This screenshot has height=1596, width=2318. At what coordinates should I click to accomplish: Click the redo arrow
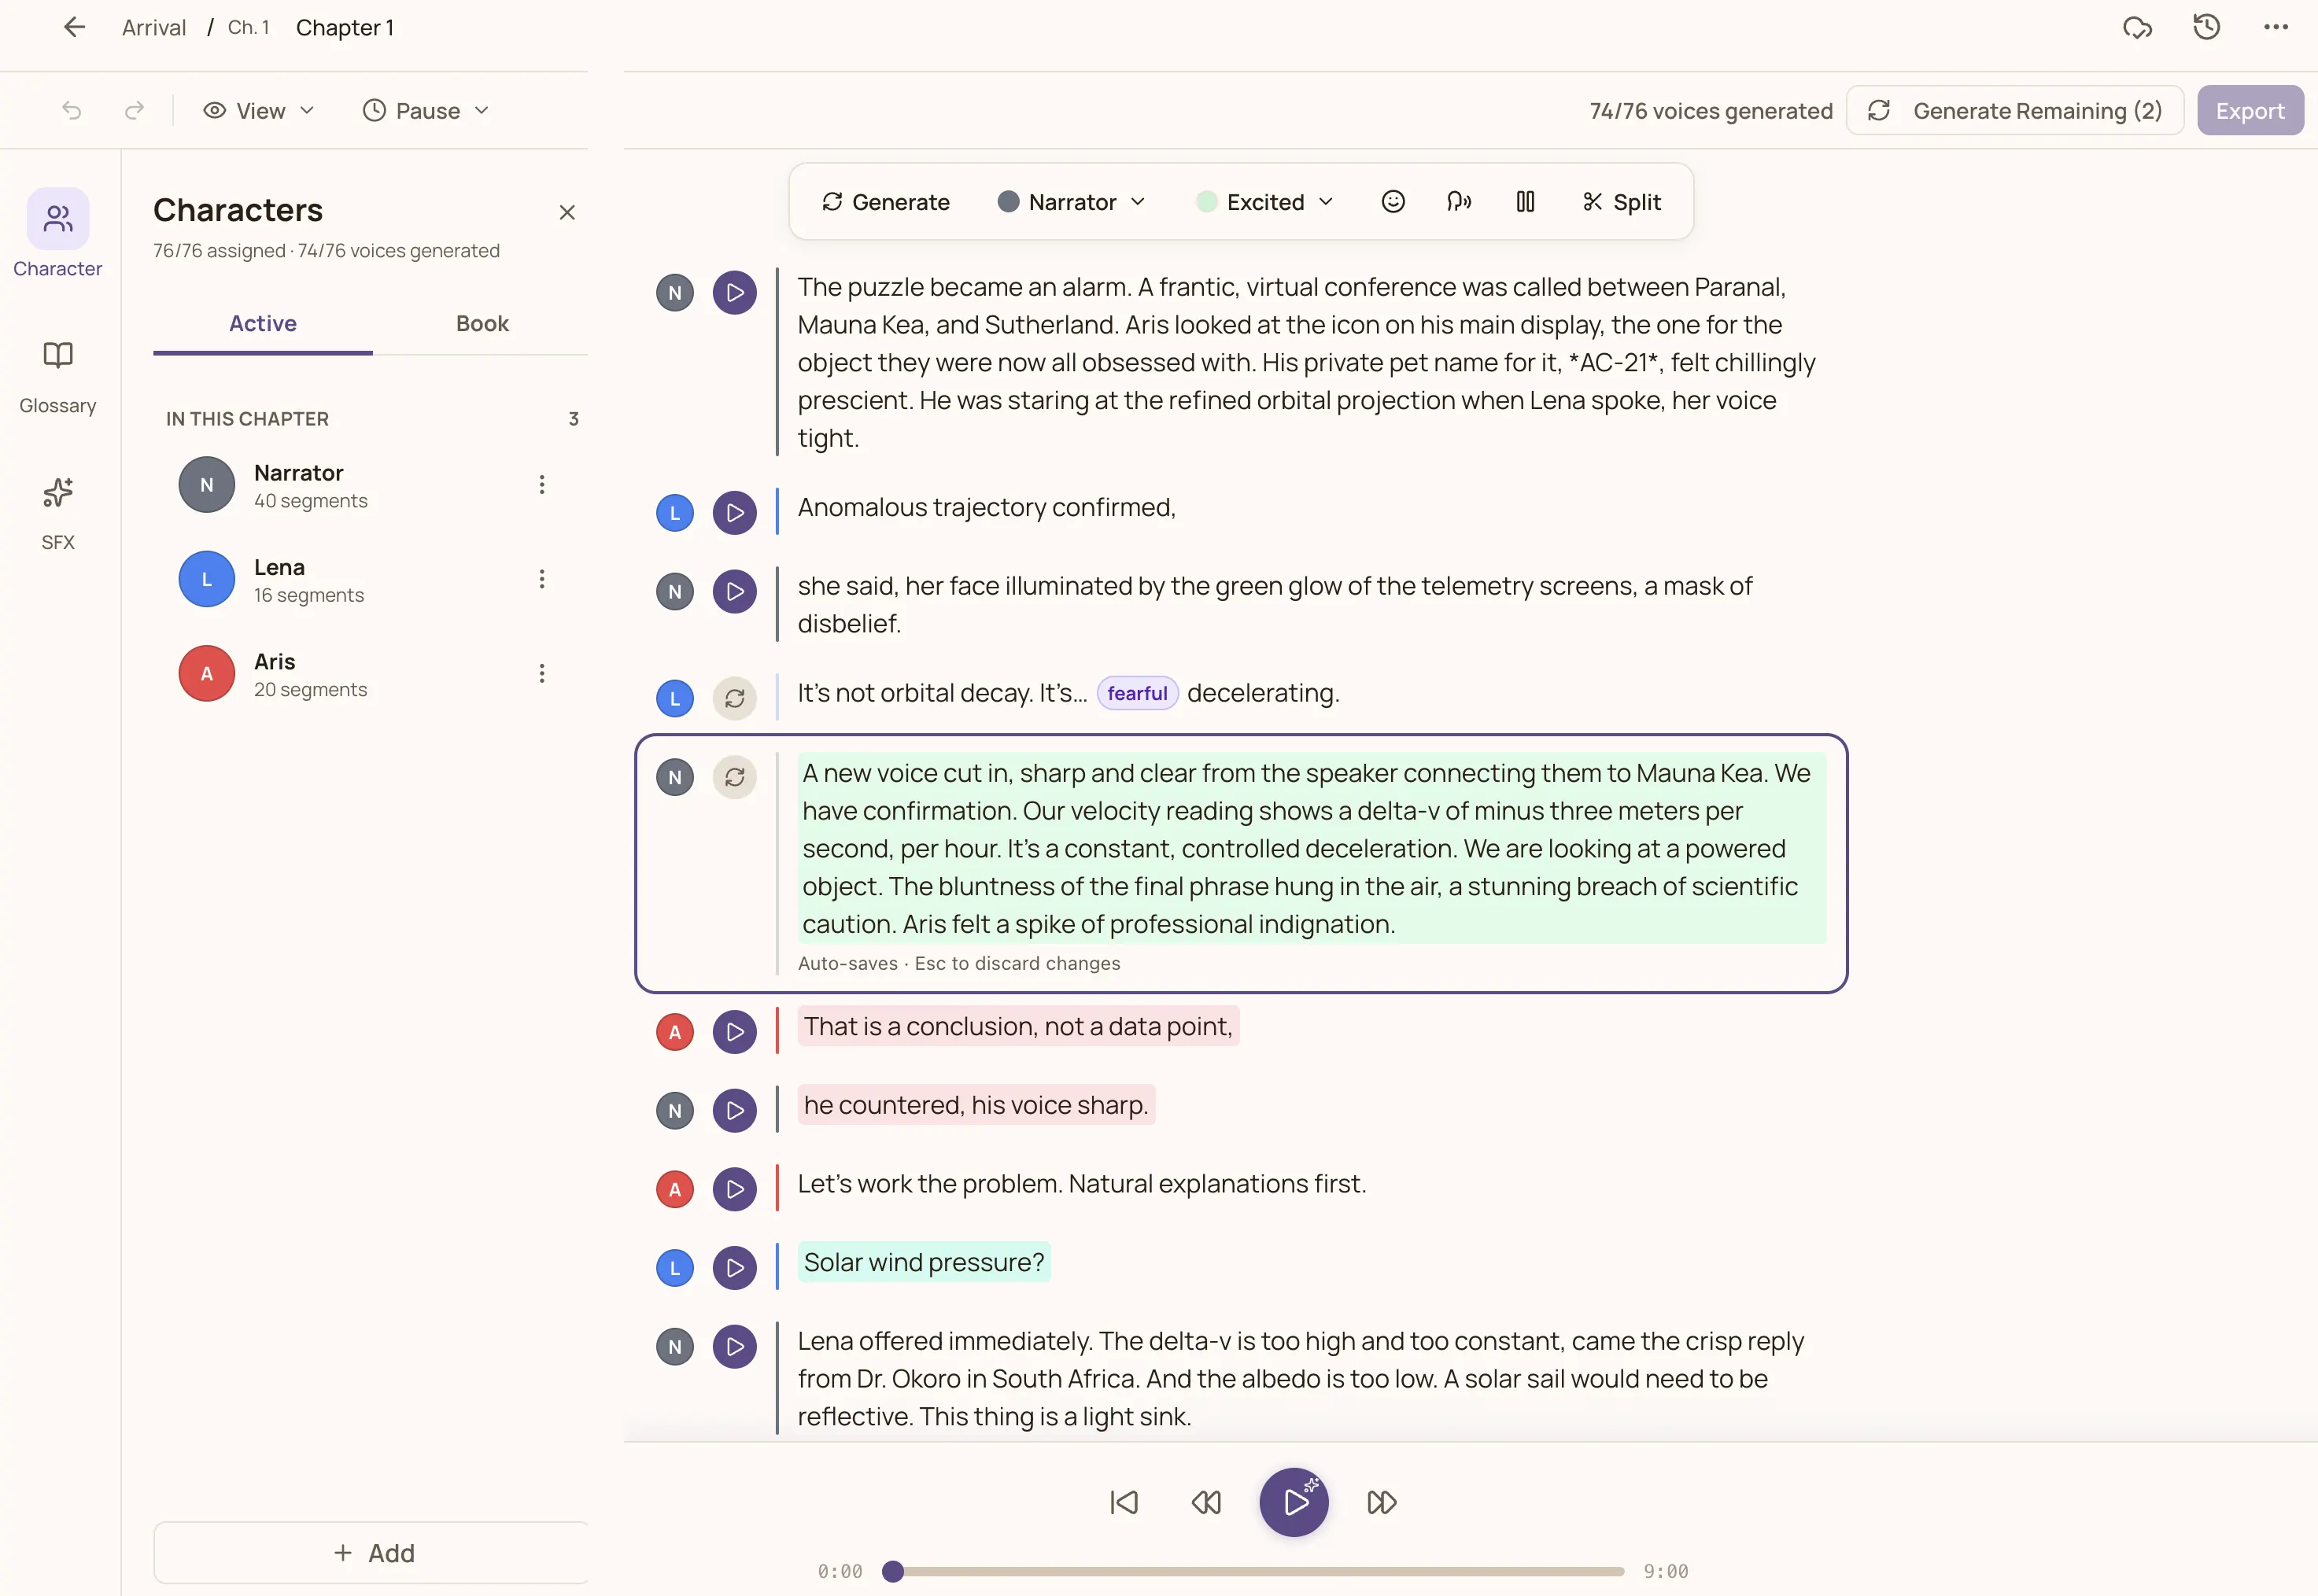coord(134,110)
